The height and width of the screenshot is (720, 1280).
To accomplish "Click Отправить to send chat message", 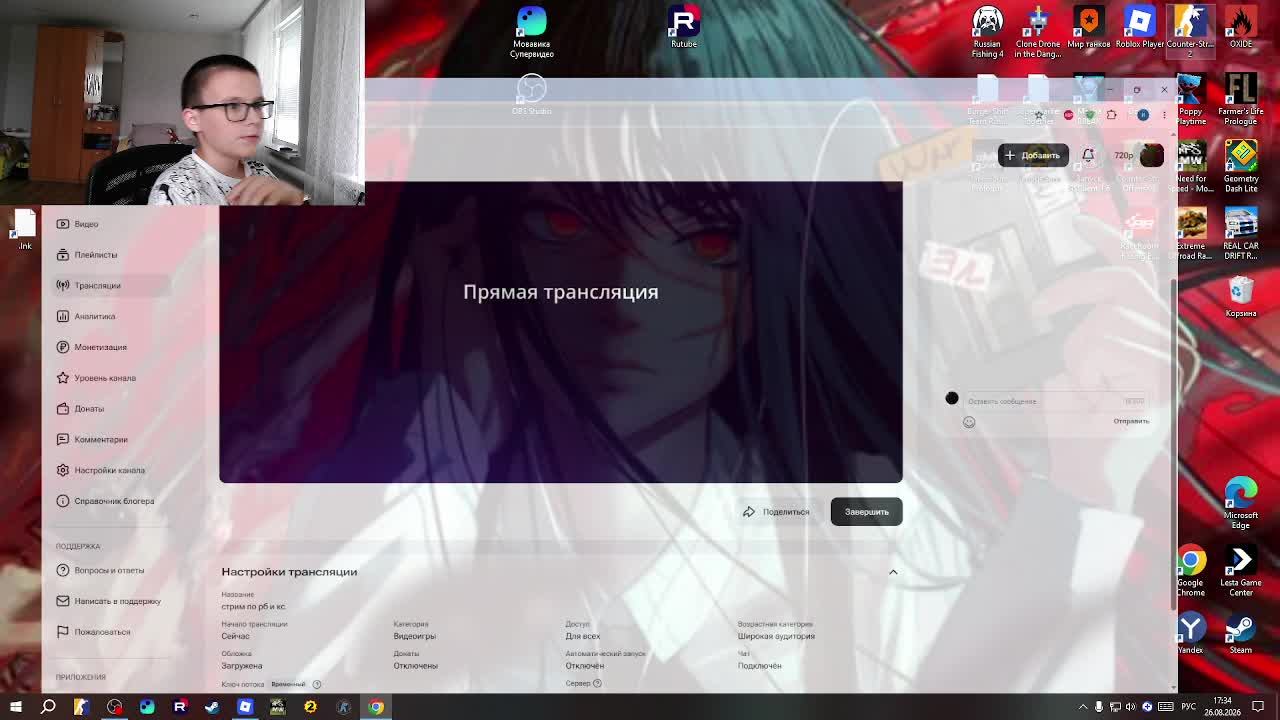I will 1131,421.
